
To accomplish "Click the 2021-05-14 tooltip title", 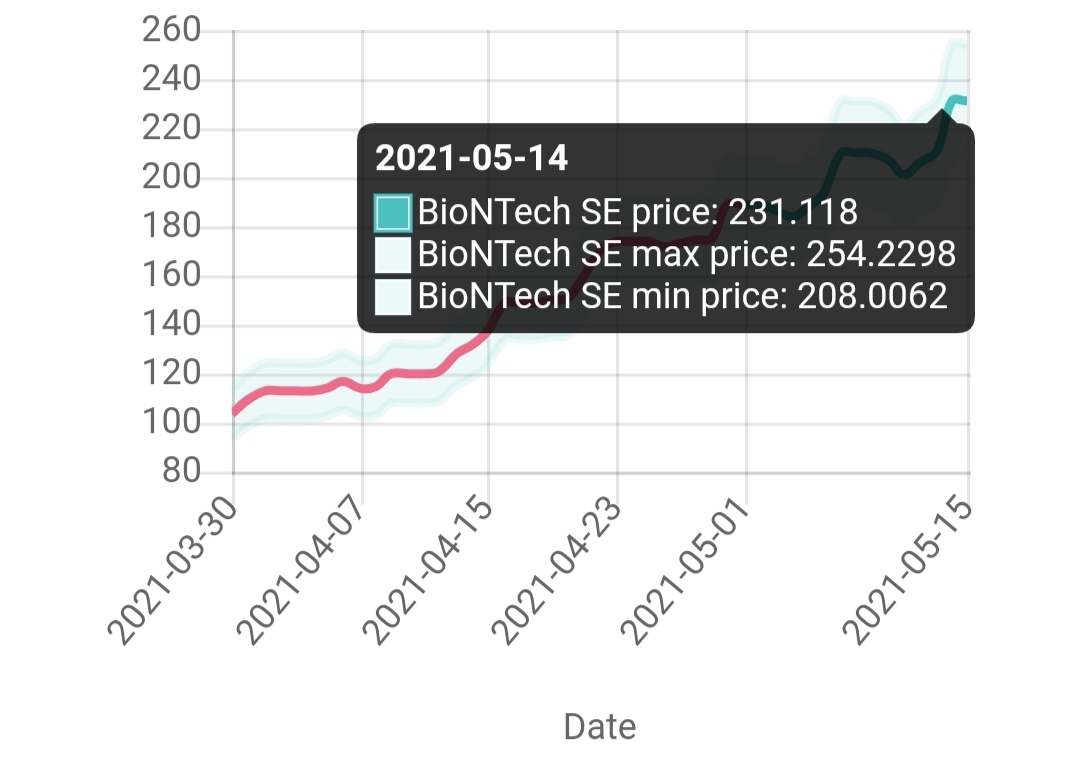I will click(471, 157).
